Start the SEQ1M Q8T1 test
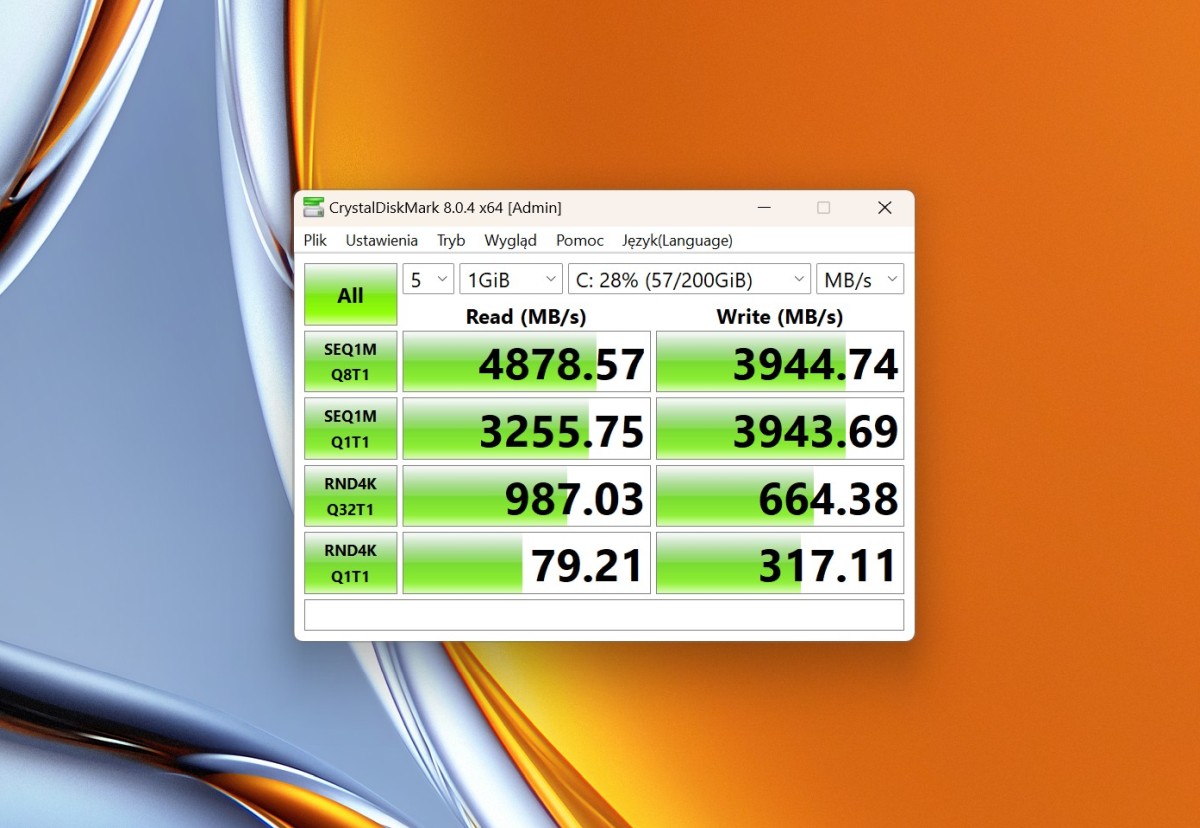Image resolution: width=1200 pixels, height=828 pixels. click(350, 361)
